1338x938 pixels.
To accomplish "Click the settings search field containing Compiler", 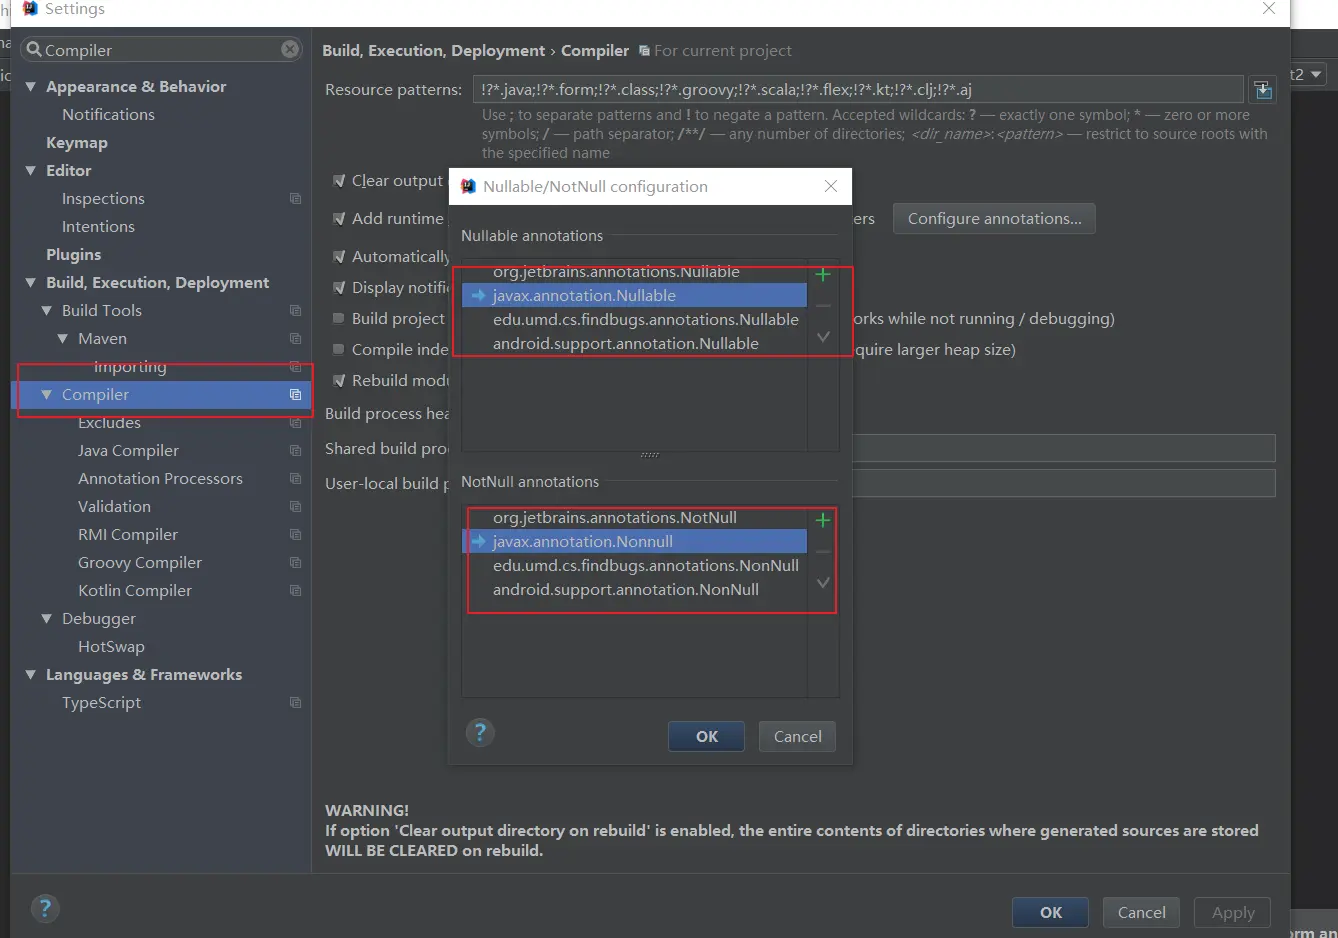I will 162,49.
